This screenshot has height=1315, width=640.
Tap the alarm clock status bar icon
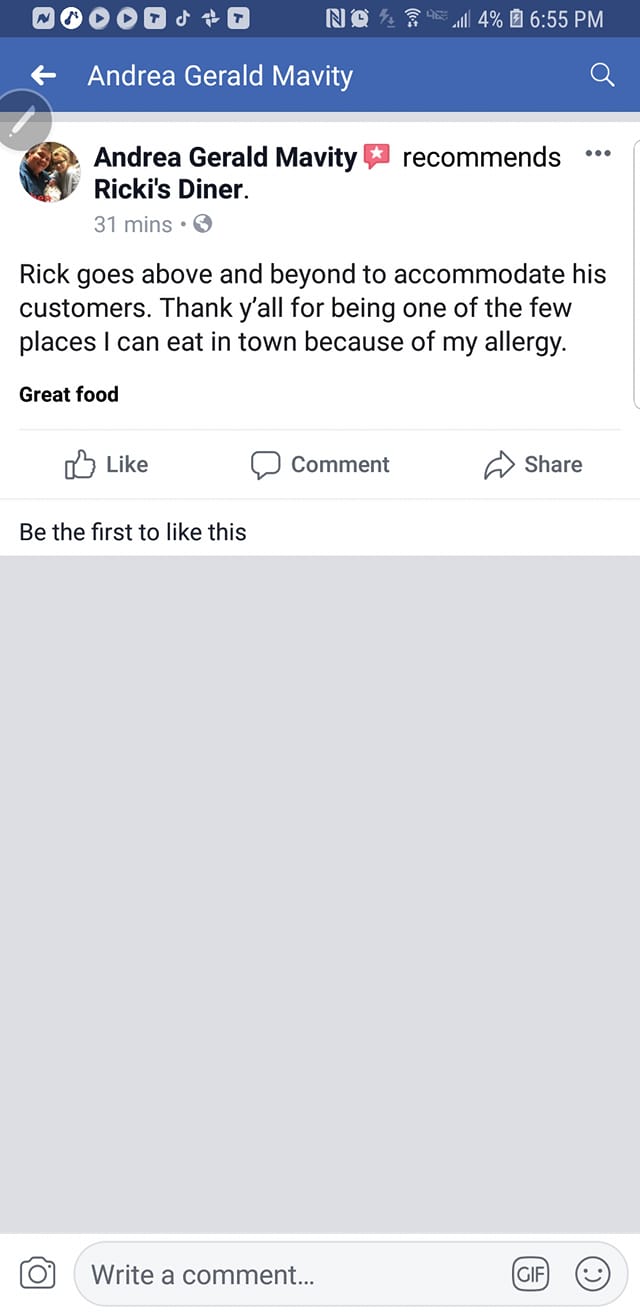click(x=360, y=17)
